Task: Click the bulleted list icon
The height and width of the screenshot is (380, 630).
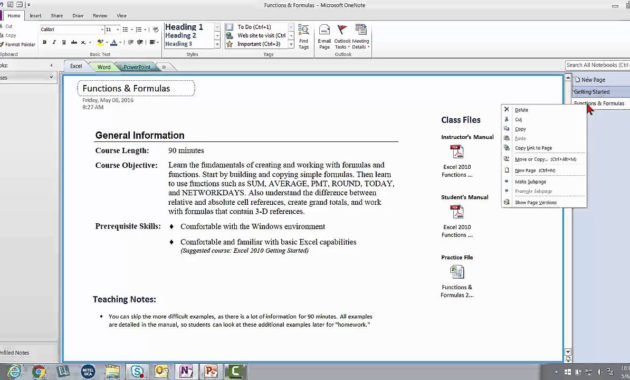Action: (125, 30)
